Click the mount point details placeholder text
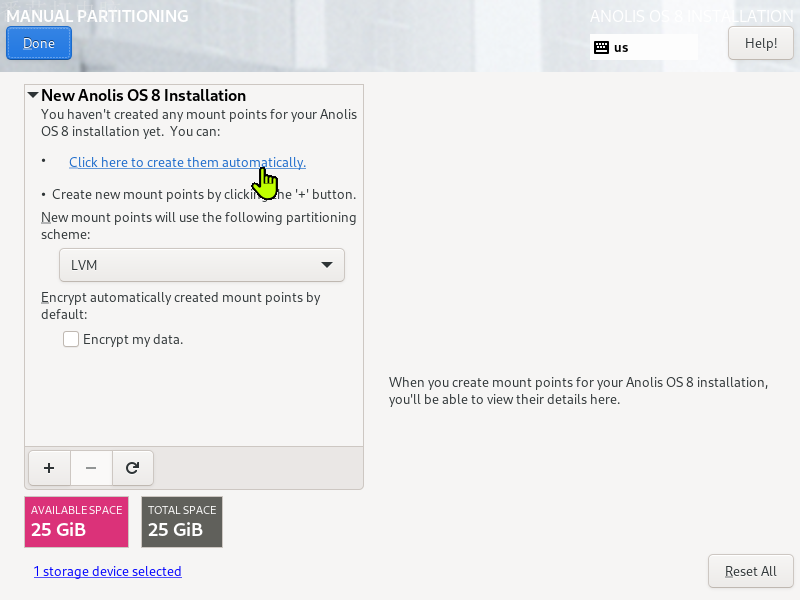Viewport: 800px width, 600px height. [578, 391]
